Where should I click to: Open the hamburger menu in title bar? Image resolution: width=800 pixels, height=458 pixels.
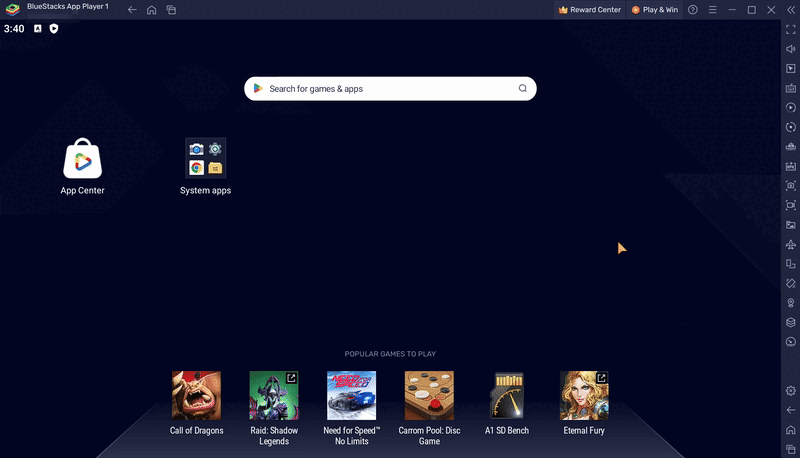click(x=713, y=10)
